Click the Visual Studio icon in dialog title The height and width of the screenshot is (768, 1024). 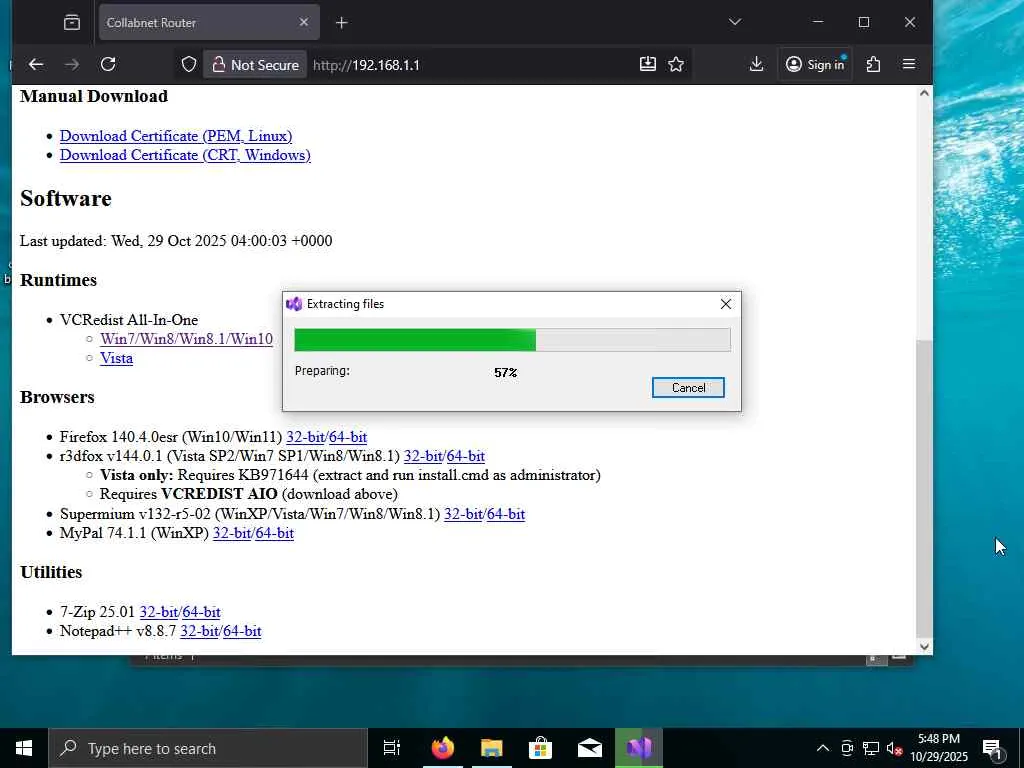click(295, 304)
